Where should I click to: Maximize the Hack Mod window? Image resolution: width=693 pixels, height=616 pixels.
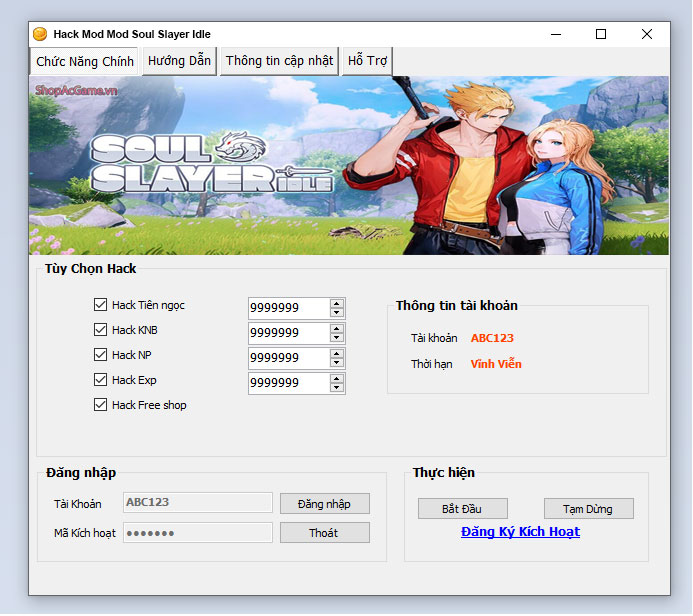pos(601,34)
